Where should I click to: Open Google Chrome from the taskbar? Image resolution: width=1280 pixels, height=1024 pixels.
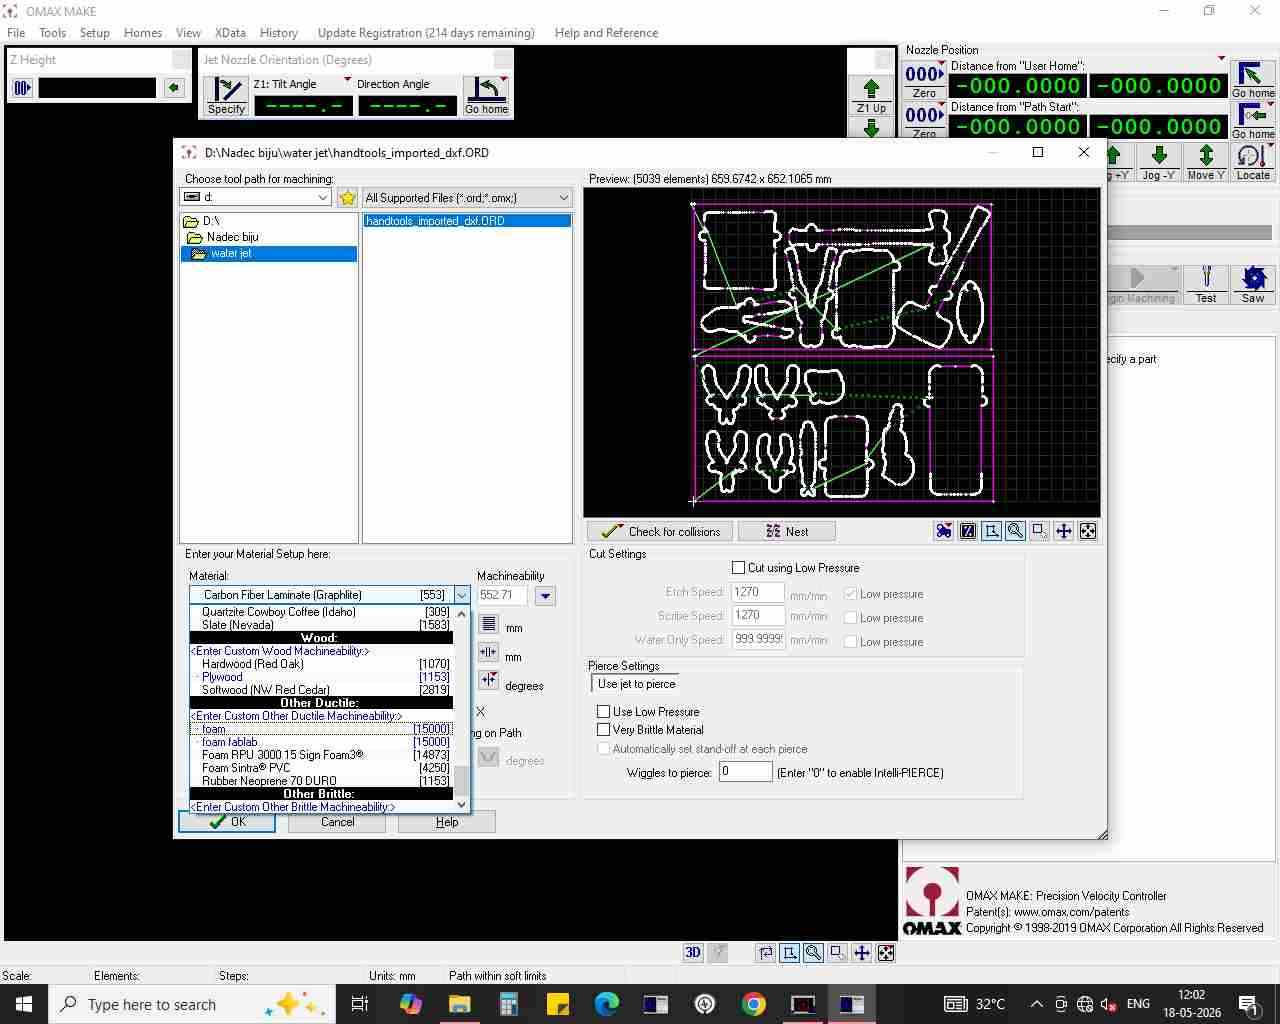[754, 1004]
